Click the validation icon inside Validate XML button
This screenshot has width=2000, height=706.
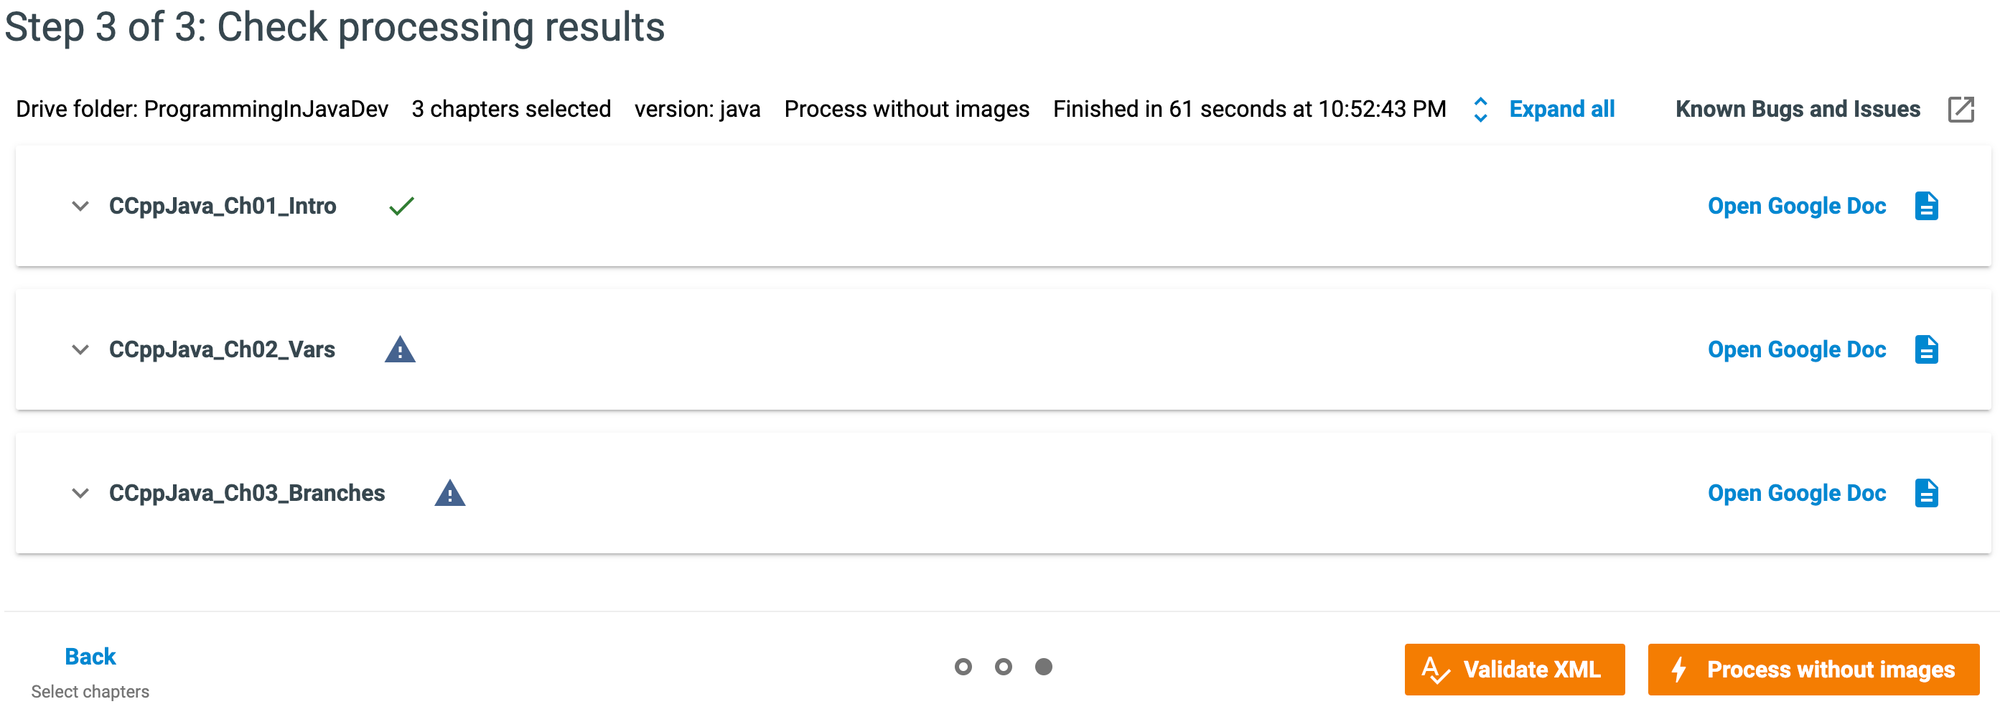coord(1435,669)
